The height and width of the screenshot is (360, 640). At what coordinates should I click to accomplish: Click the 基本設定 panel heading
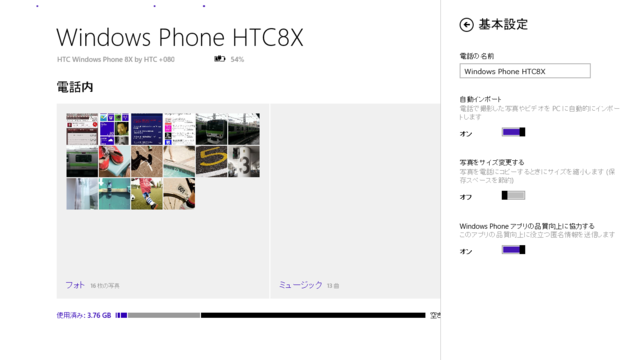[x=503, y=24]
